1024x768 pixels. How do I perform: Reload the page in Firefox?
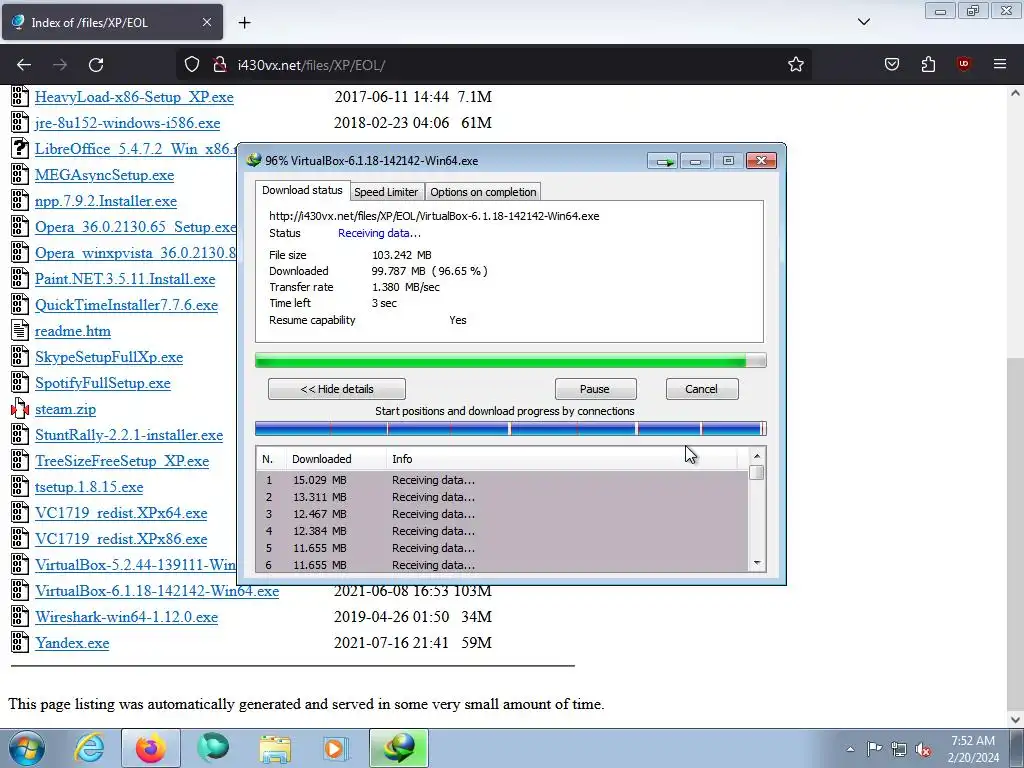tap(96, 65)
